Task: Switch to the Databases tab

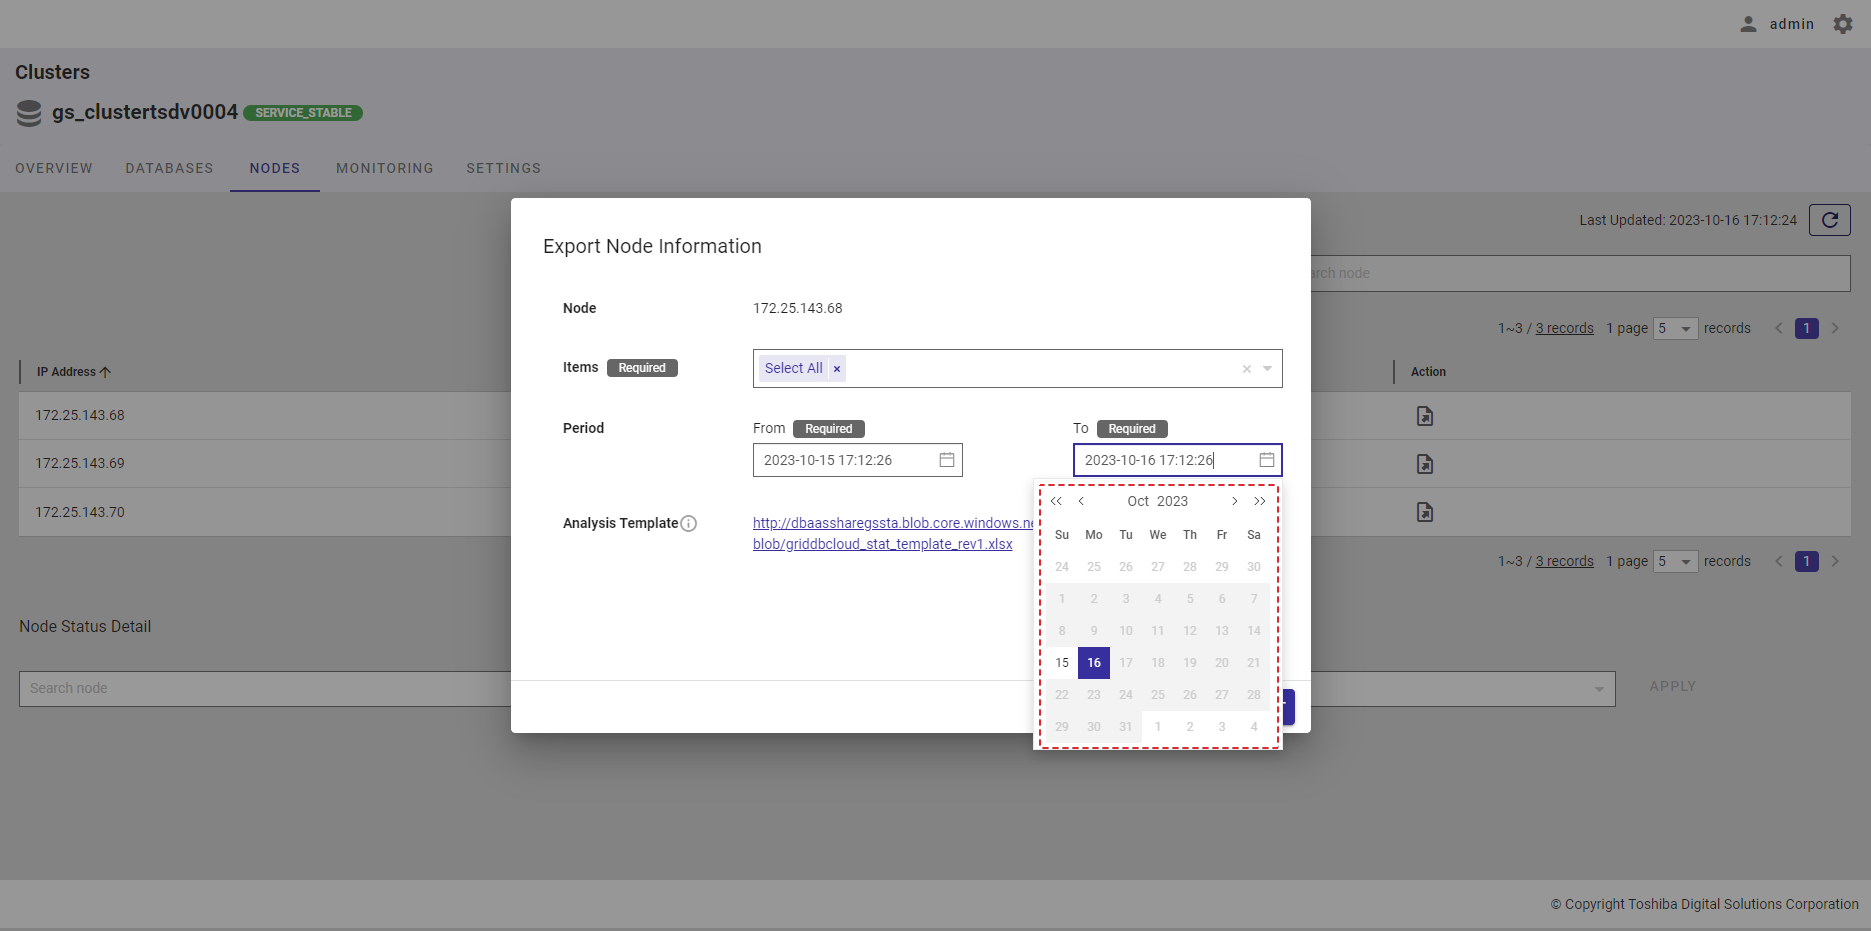Action: click(x=169, y=168)
